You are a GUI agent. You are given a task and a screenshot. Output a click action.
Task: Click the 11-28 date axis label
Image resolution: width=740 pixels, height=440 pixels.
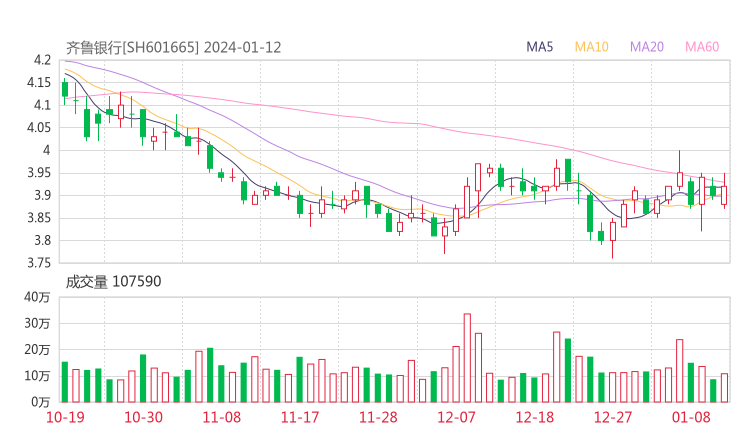(378, 417)
